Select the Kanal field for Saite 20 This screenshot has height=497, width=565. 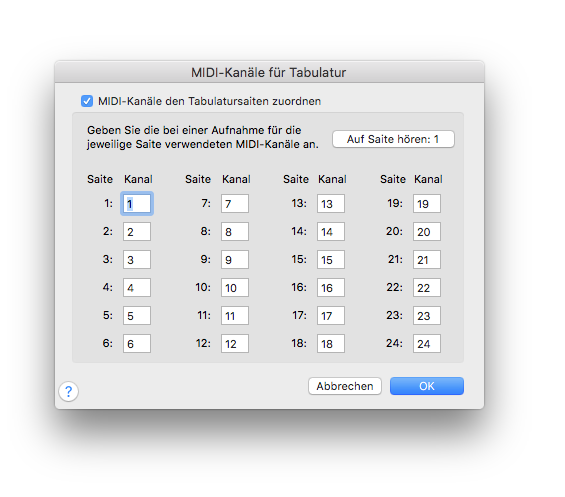(427, 232)
